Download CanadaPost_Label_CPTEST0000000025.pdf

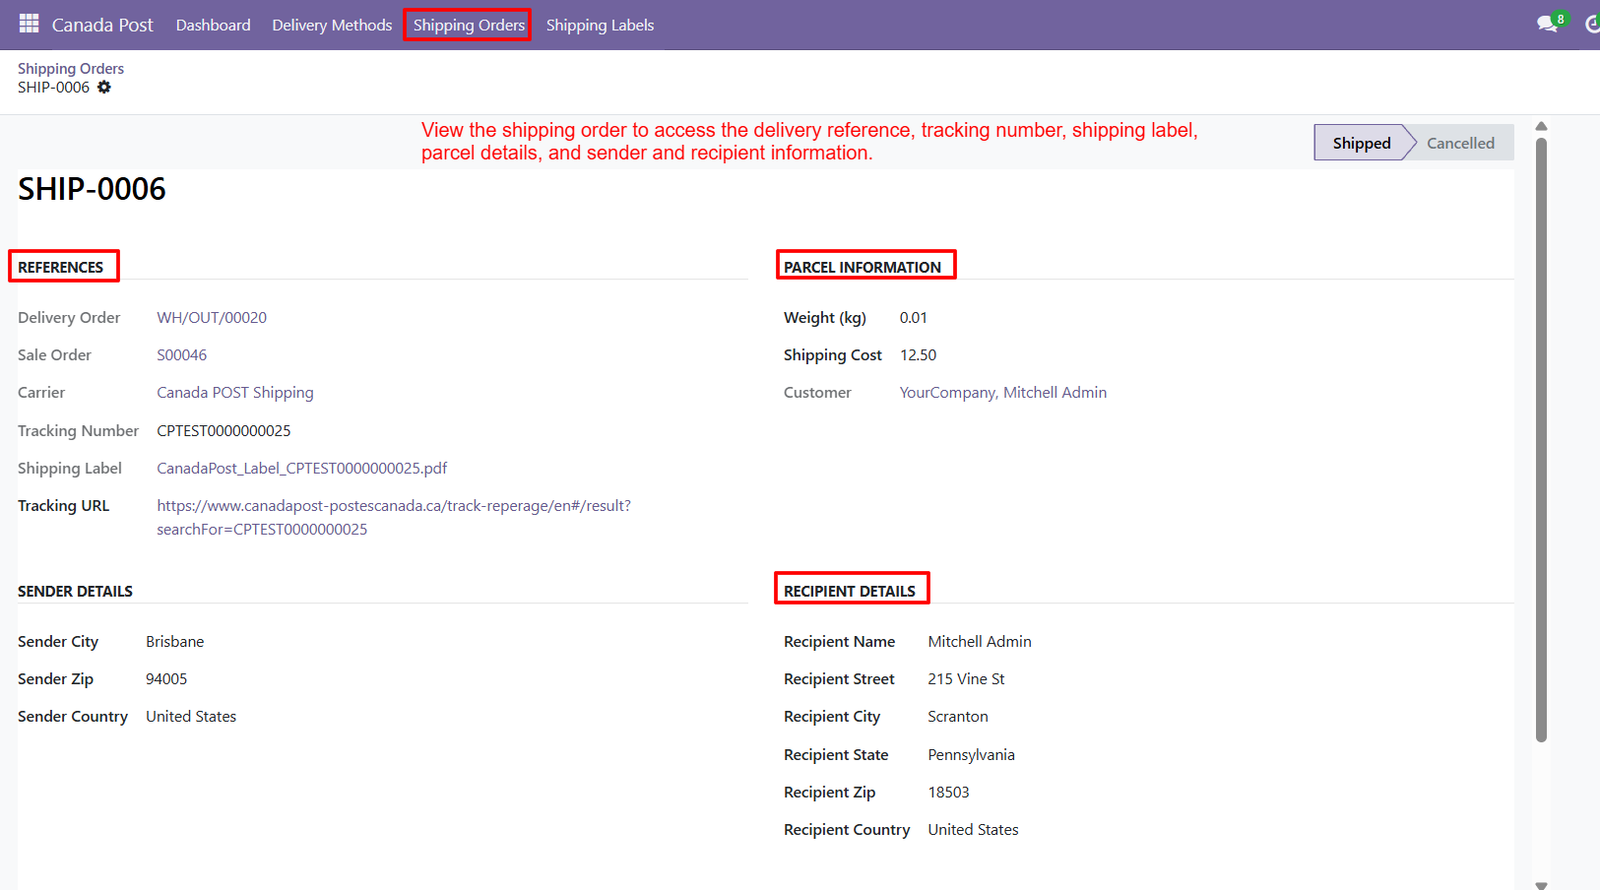[x=302, y=468]
